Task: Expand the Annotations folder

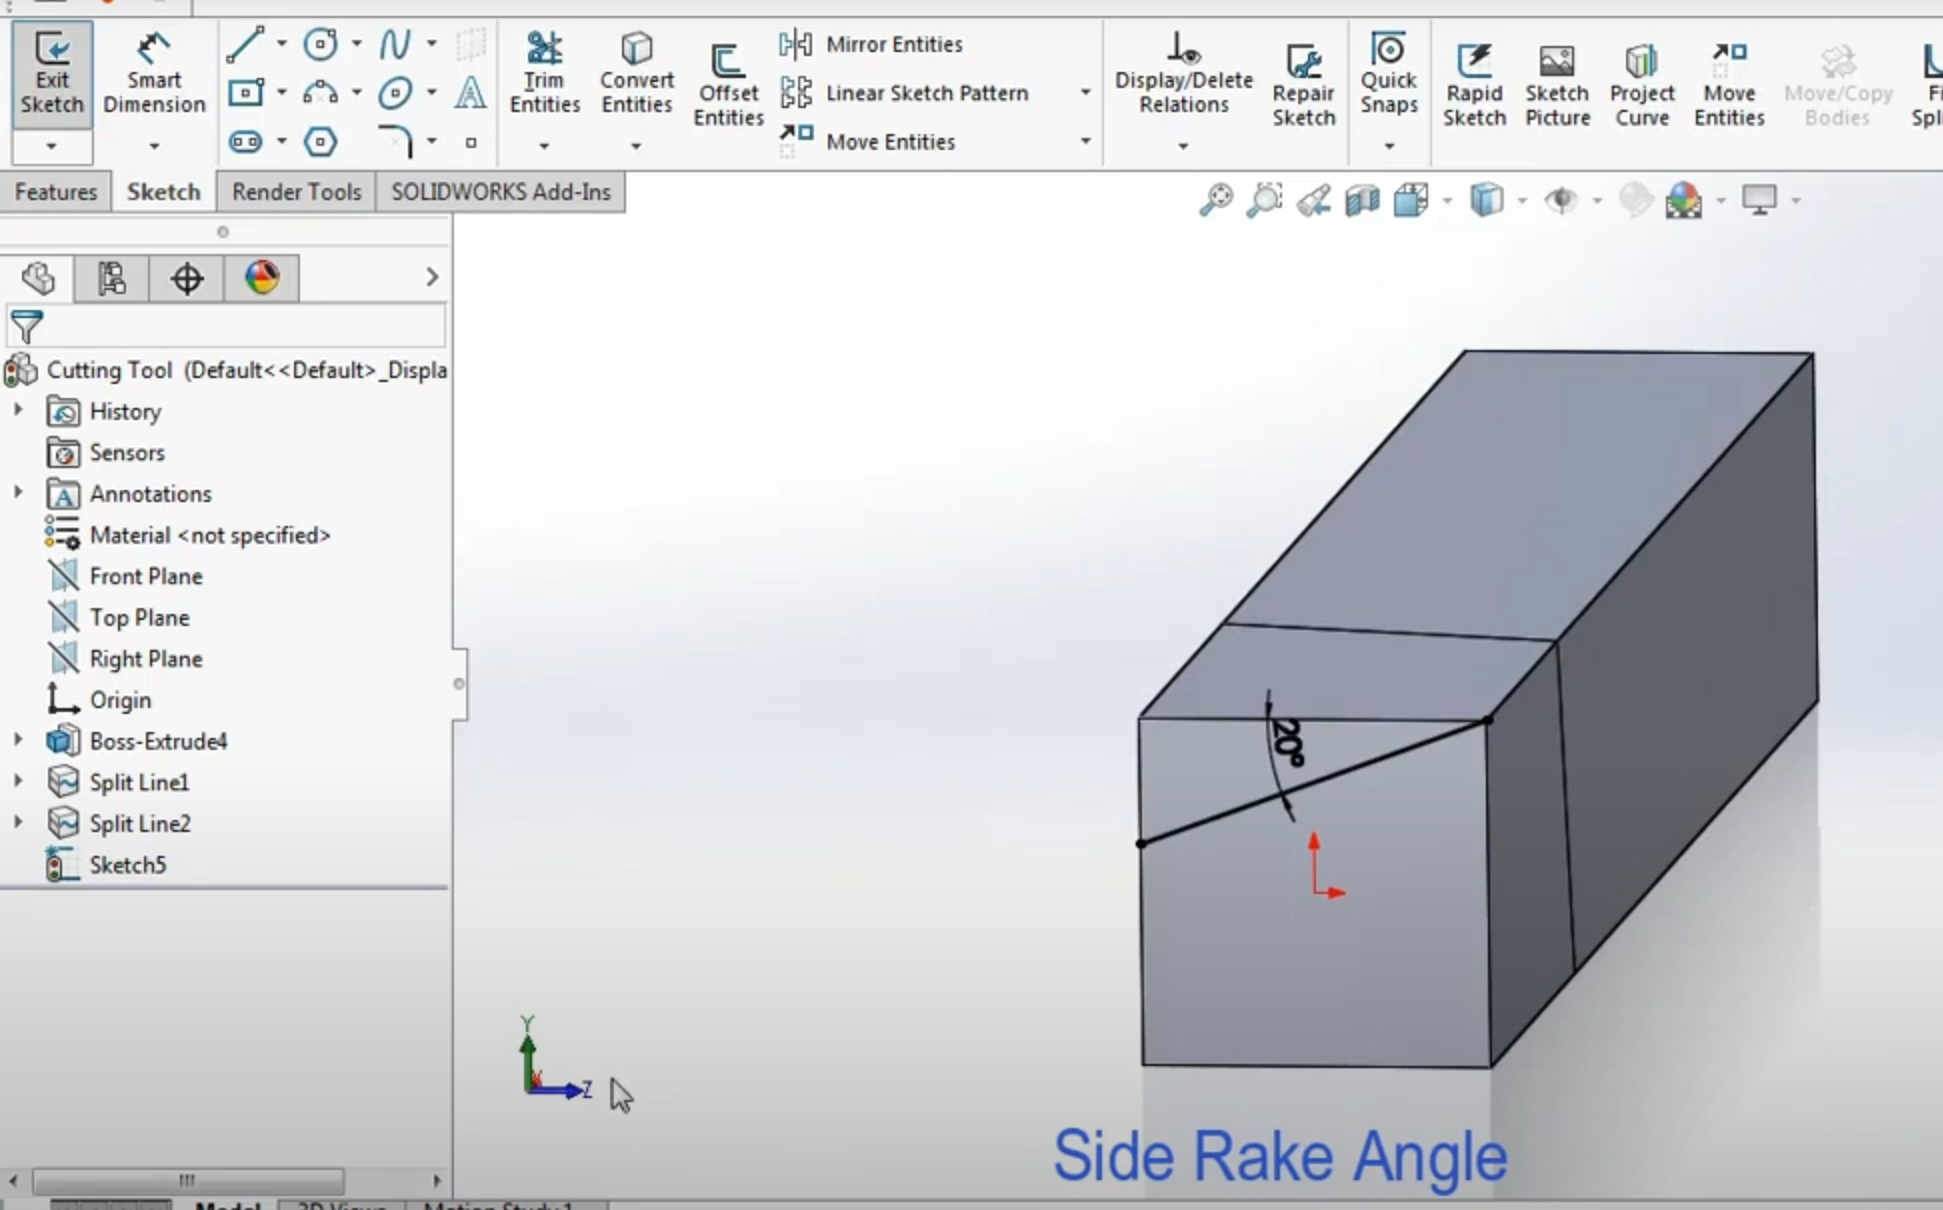Action: 18,493
